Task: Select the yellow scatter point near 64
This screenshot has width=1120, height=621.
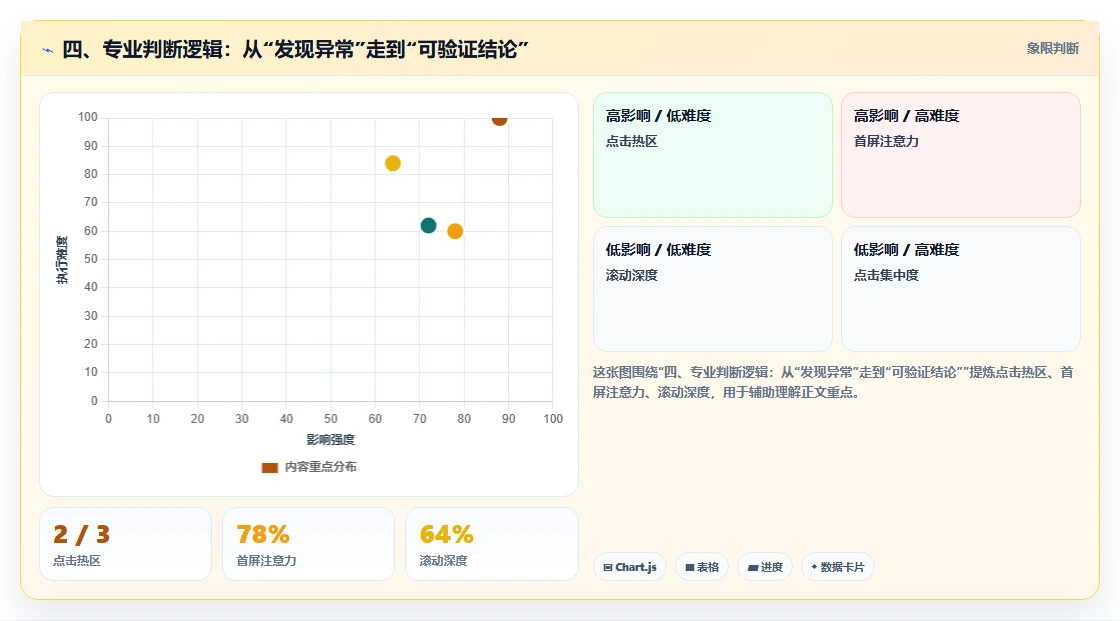Action: [x=393, y=164]
